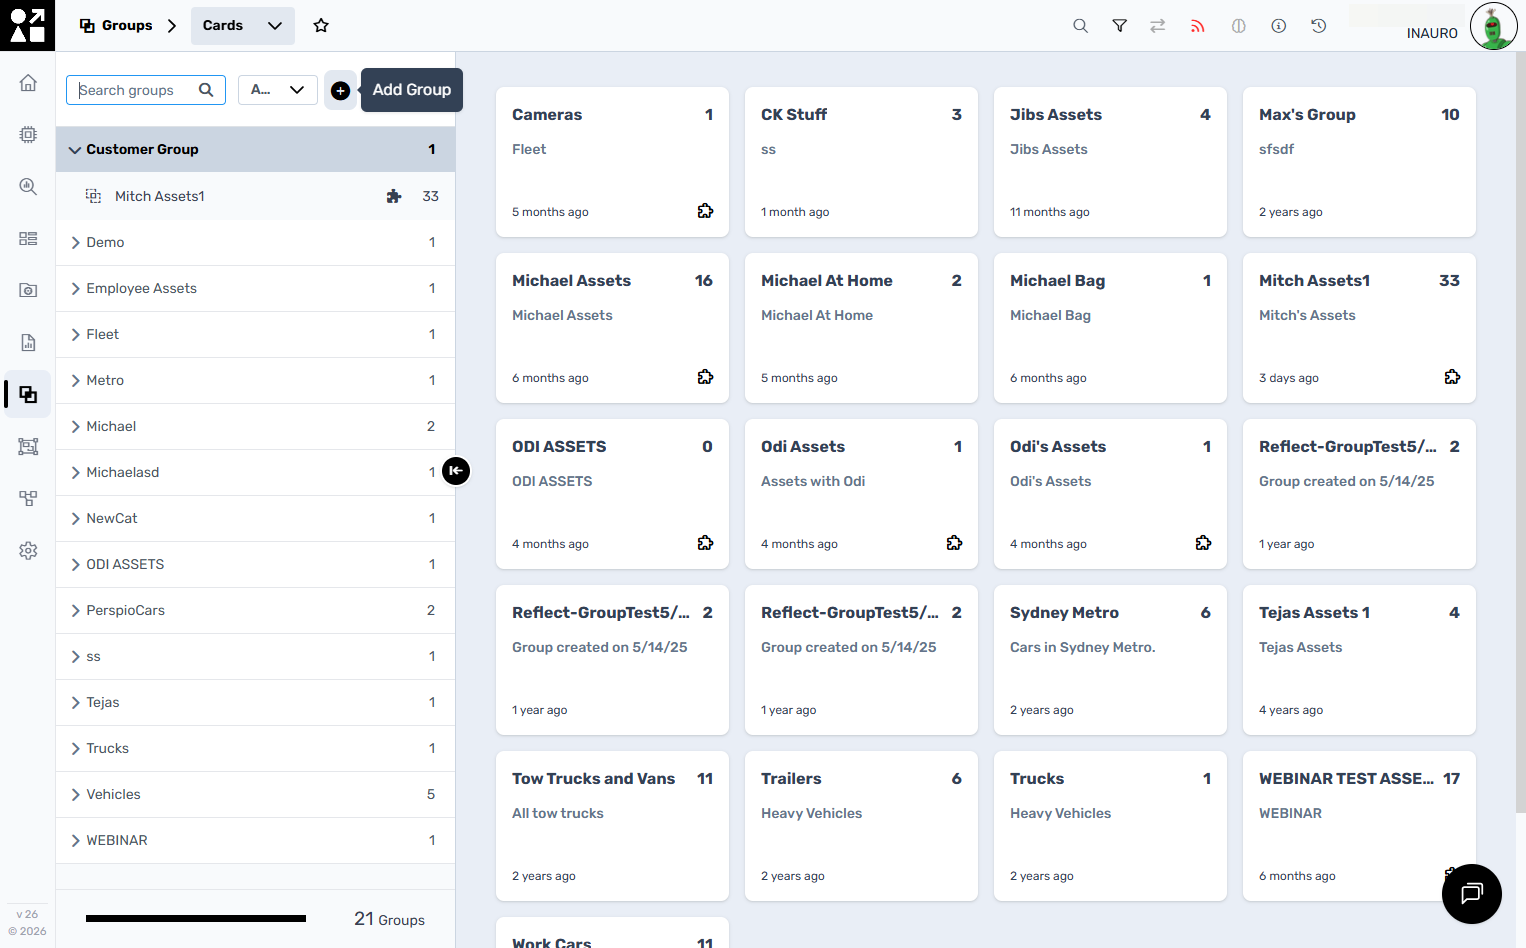1526x948 pixels.
Task: Open the geofence shape icon in sidebar
Action: click(x=28, y=446)
